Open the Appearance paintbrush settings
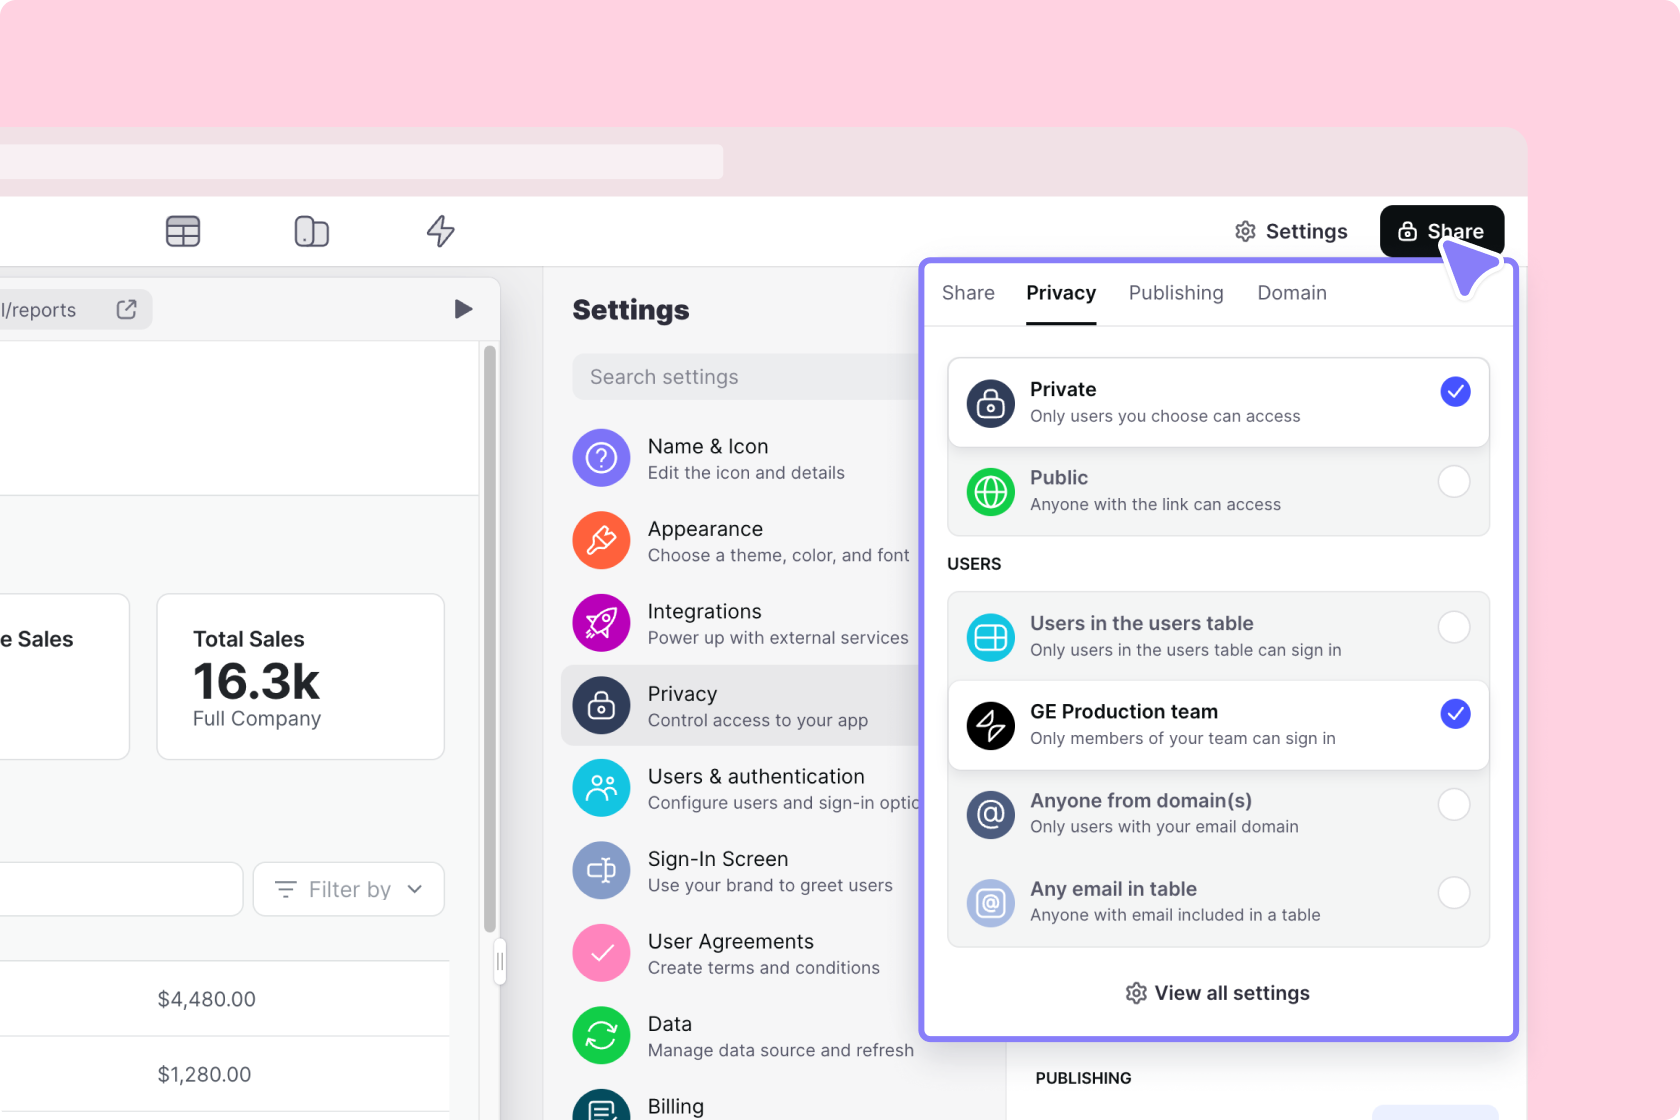This screenshot has height=1120, width=1680. click(601, 540)
